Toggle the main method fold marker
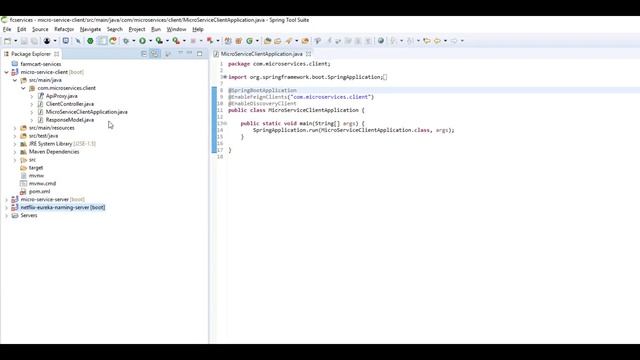640x360 pixels. click(224, 123)
